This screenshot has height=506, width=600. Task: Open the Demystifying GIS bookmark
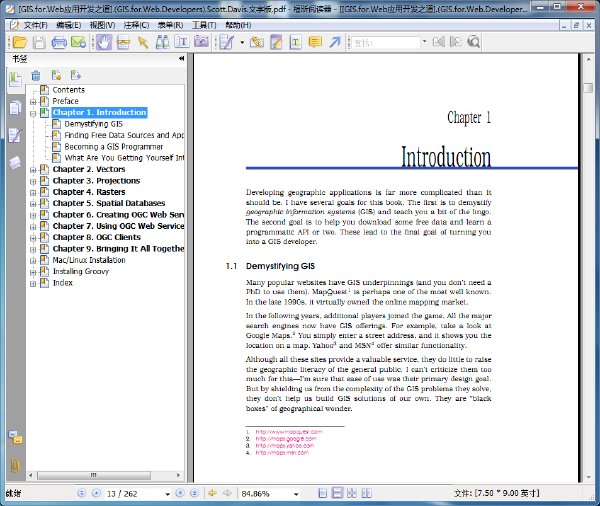pos(93,124)
